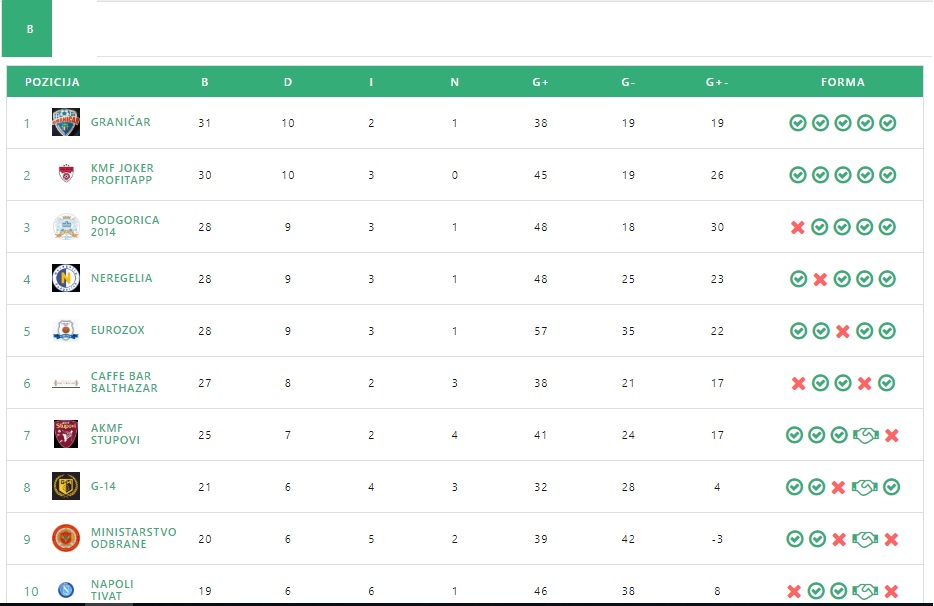Click the handshake draw icon in AKMF Stupovi form
934x606 pixels.
coord(865,435)
